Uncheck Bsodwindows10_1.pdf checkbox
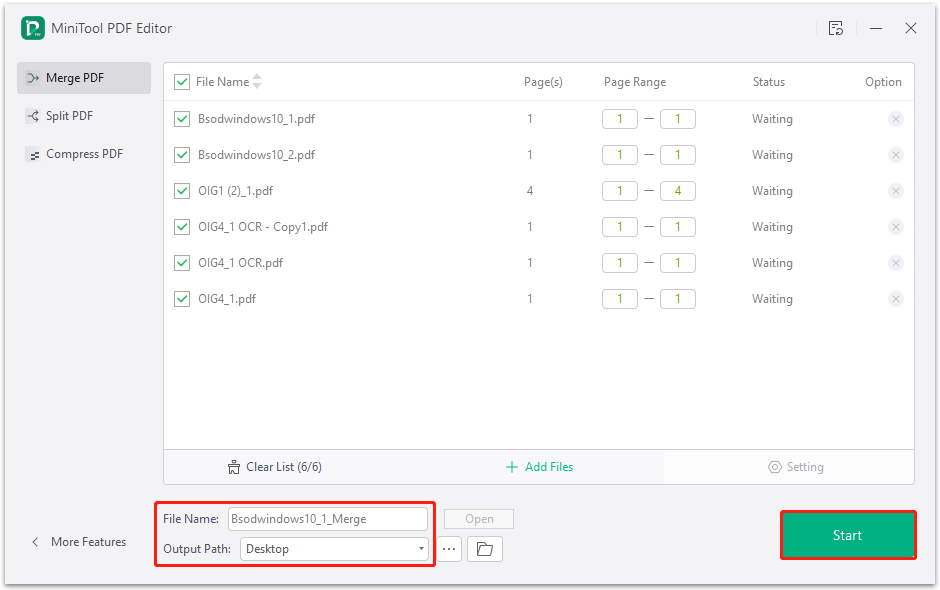 182,119
